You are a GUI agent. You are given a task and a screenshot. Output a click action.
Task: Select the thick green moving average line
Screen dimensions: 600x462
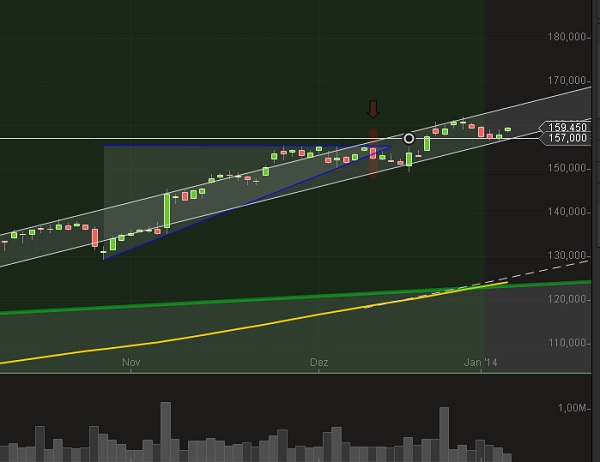pos(295,298)
